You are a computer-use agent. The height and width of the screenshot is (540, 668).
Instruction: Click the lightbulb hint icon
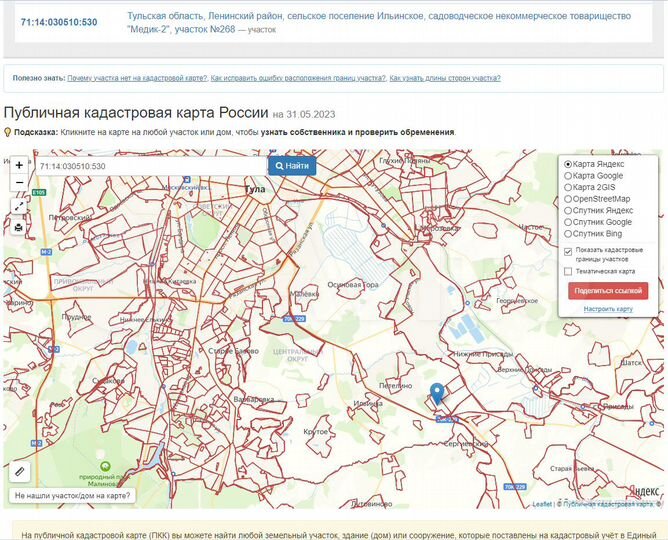(x=7, y=132)
